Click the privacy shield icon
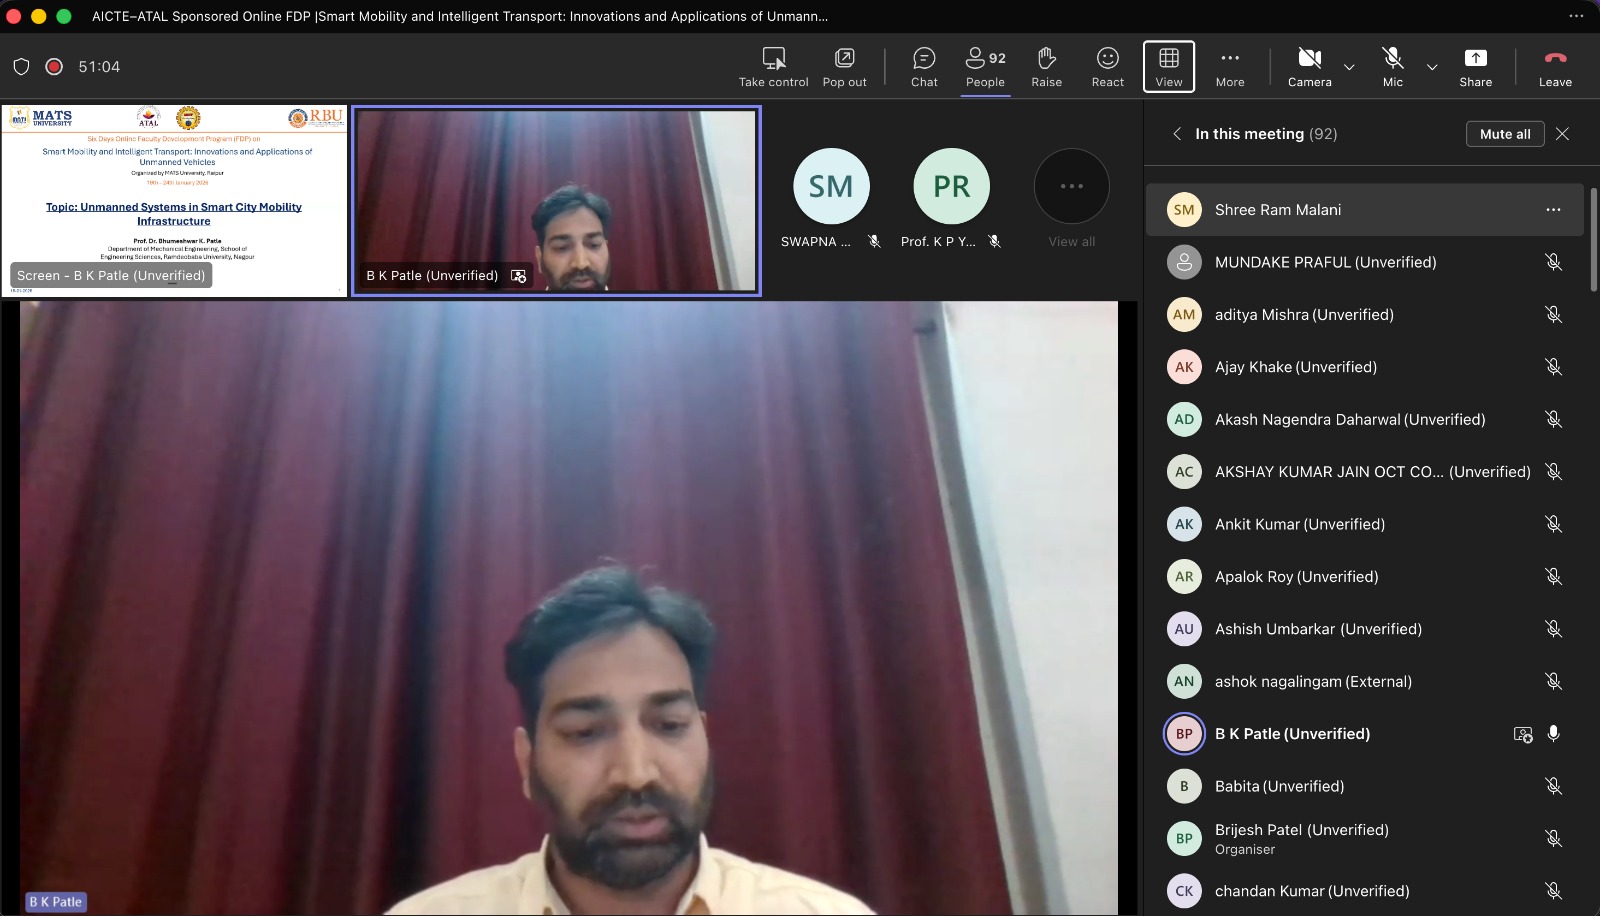1600x916 pixels. point(21,67)
